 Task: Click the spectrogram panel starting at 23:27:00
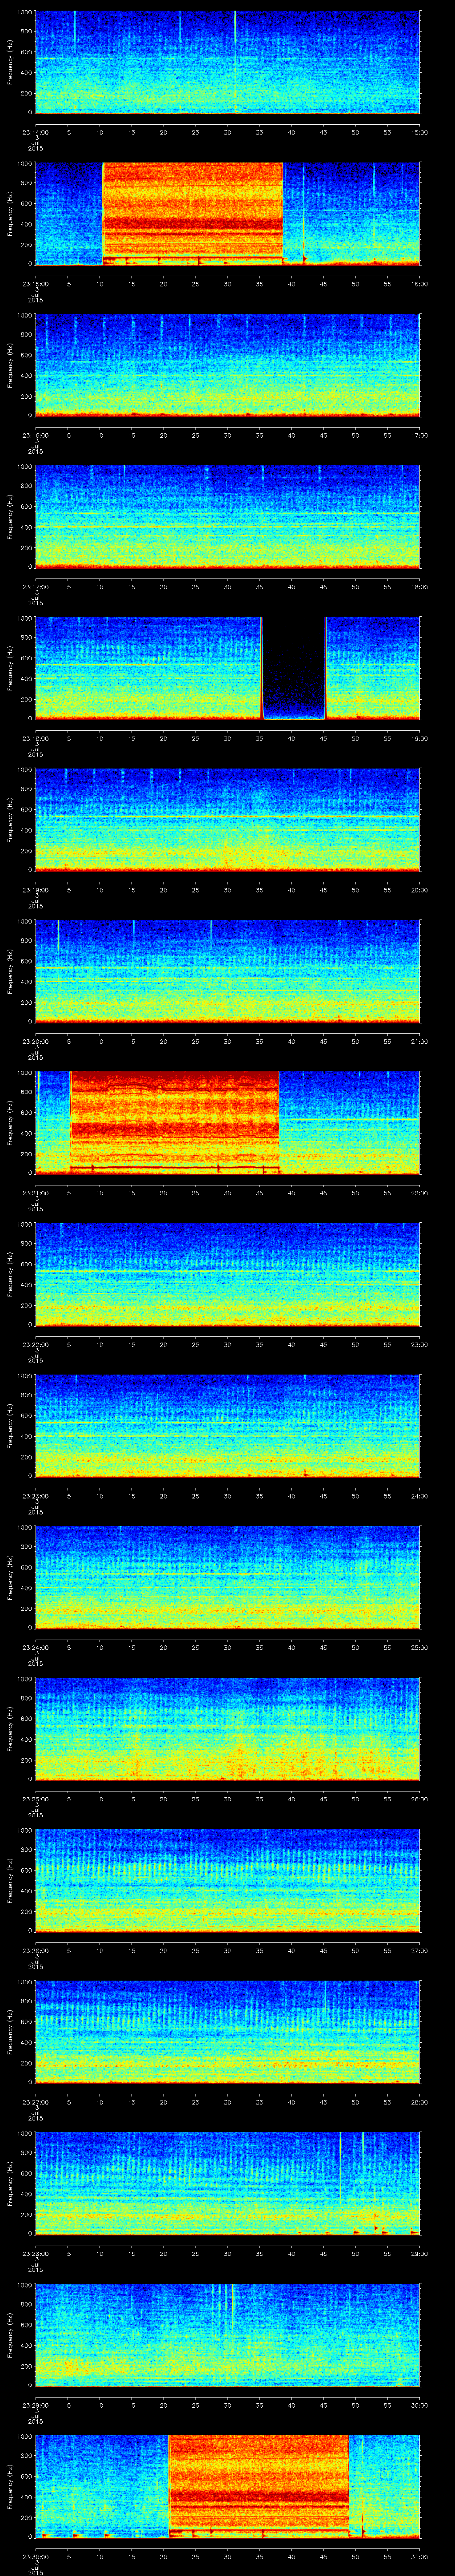click(x=228, y=2033)
